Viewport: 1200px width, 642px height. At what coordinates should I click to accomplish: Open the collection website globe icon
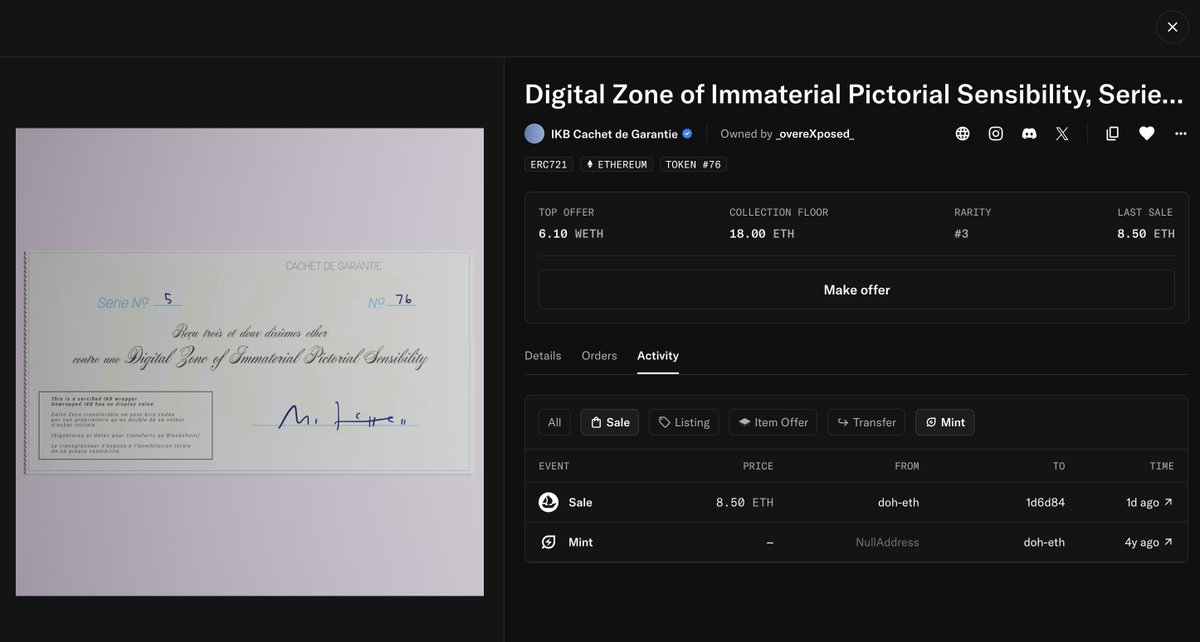pos(962,133)
